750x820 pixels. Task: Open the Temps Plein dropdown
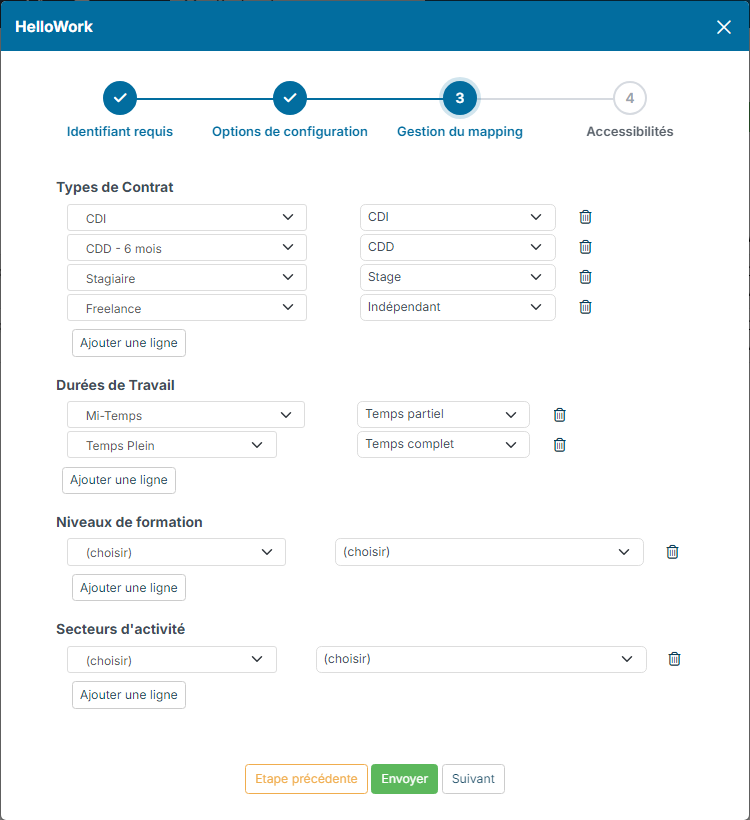coord(172,445)
